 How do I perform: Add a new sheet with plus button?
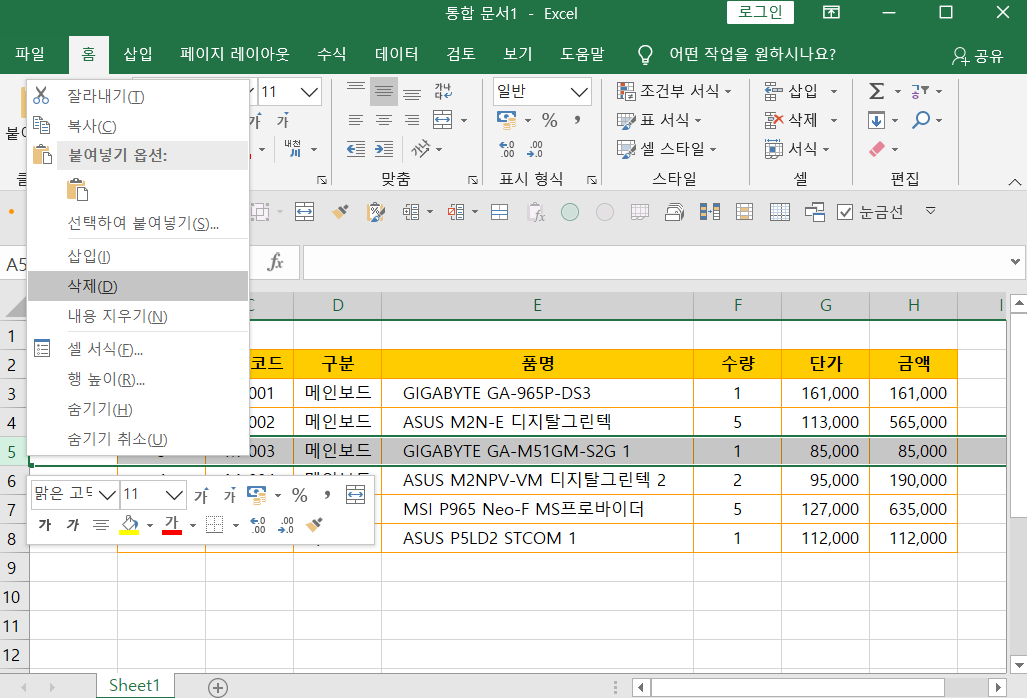click(218, 688)
